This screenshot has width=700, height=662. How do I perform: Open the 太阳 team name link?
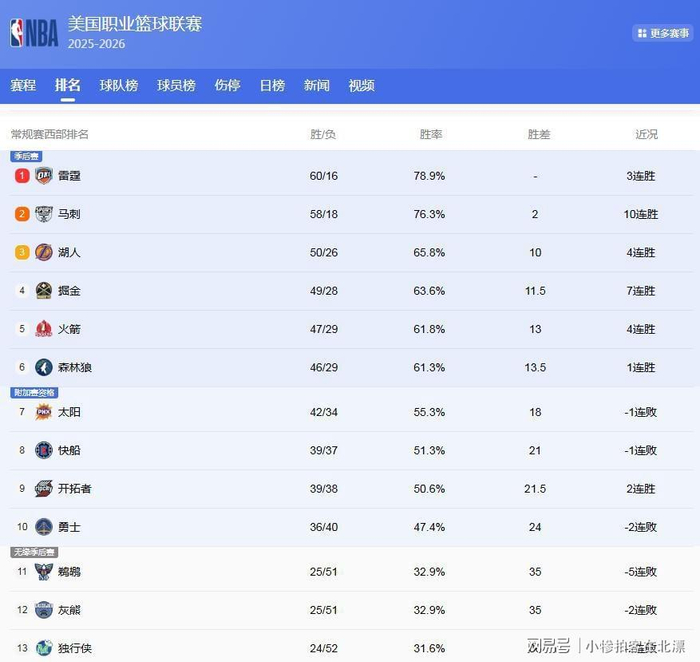[69, 412]
